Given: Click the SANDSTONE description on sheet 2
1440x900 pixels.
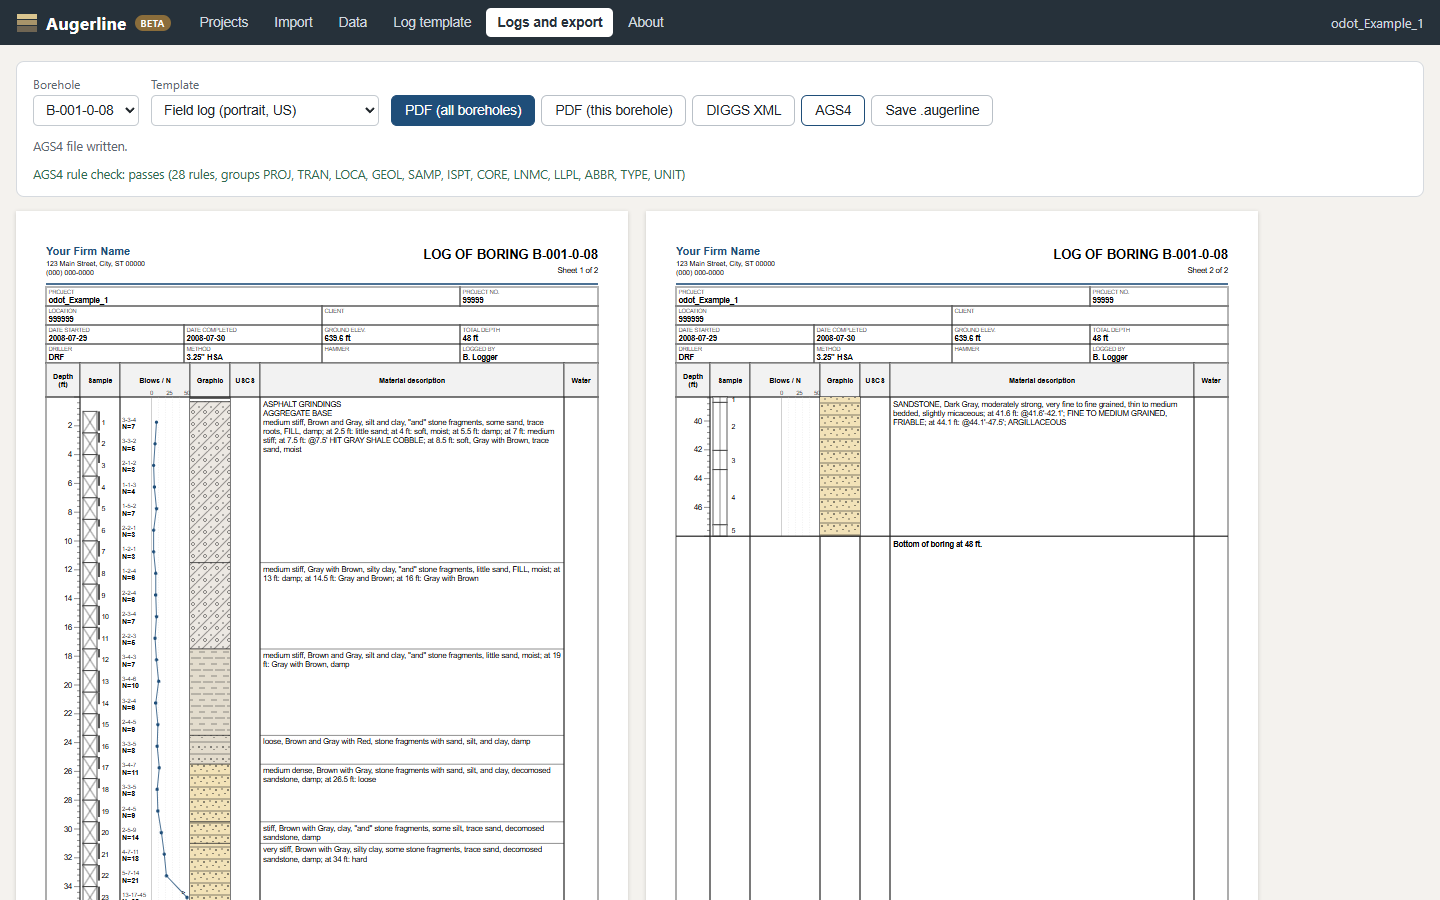Looking at the screenshot, I should (1035, 413).
